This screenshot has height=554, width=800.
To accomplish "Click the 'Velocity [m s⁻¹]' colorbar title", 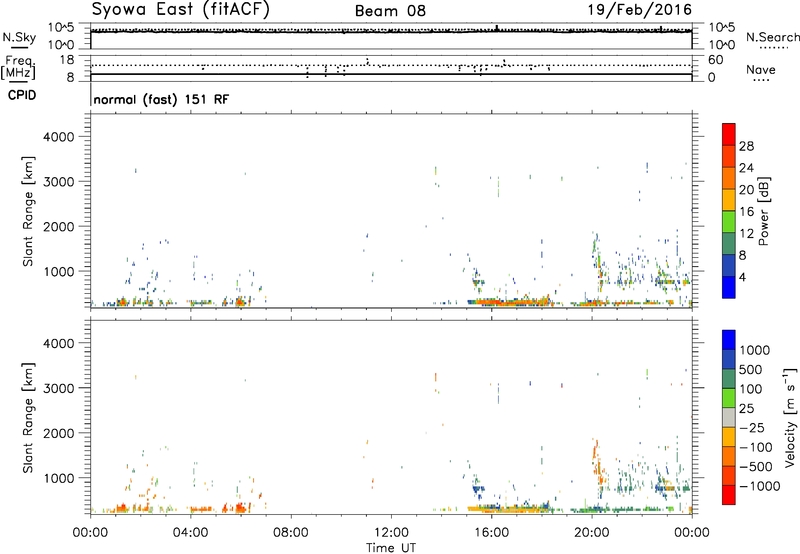I will coord(790,417).
